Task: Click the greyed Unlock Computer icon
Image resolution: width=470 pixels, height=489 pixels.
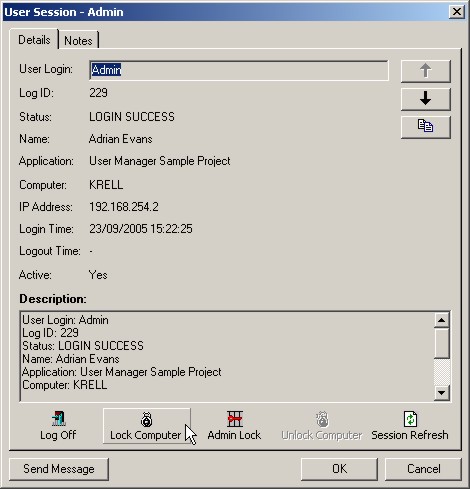Action: pos(322,426)
